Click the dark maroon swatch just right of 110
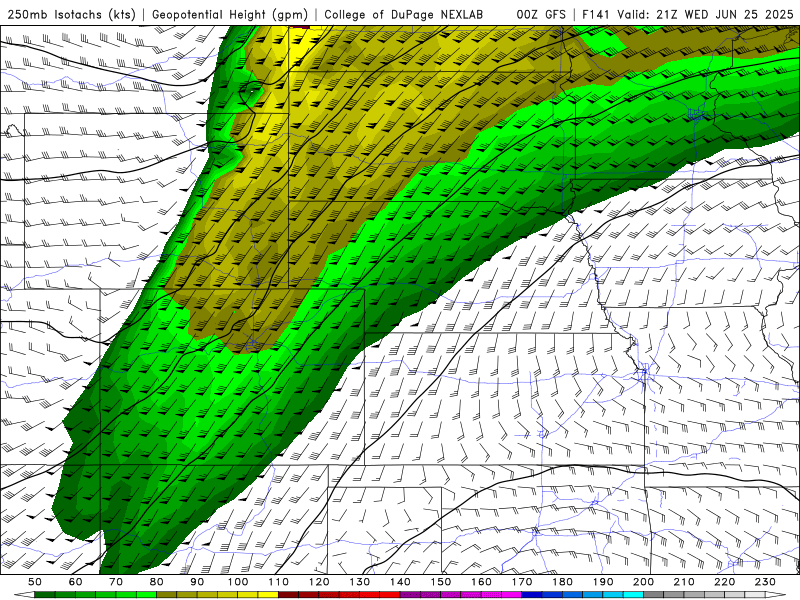Image resolution: width=800 pixels, height=600 pixels. [x=288, y=595]
